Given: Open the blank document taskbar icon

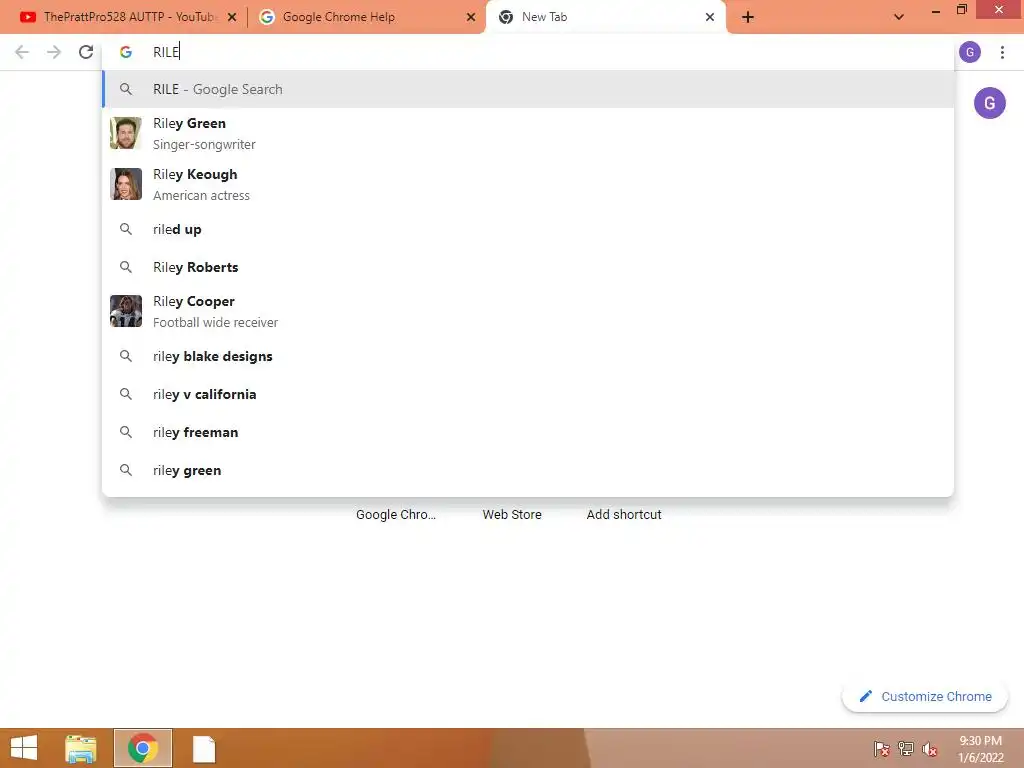Looking at the screenshot, I should click(x=204, y=748).
